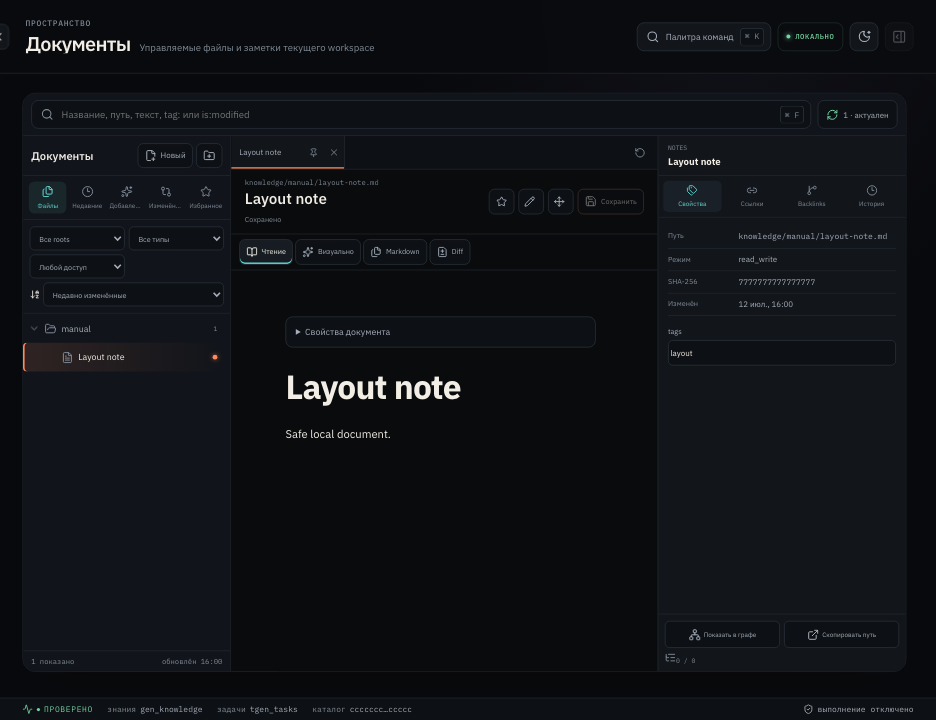
Task: Create a new document with Новый
Action: [x=165, y=155]
